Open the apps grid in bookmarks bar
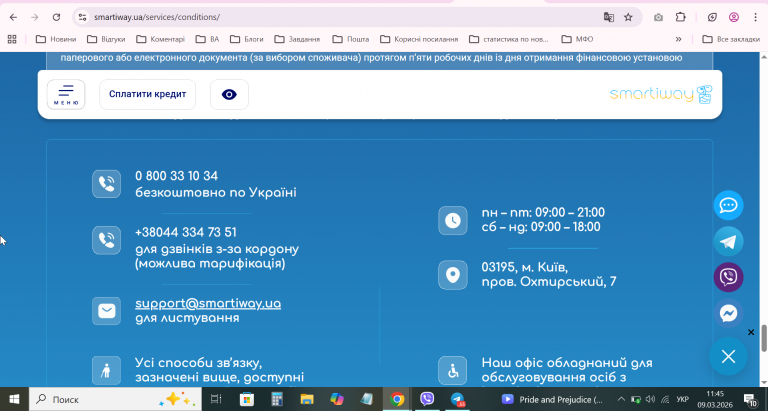This screenshot has height=411, width=768. point(12,39)
